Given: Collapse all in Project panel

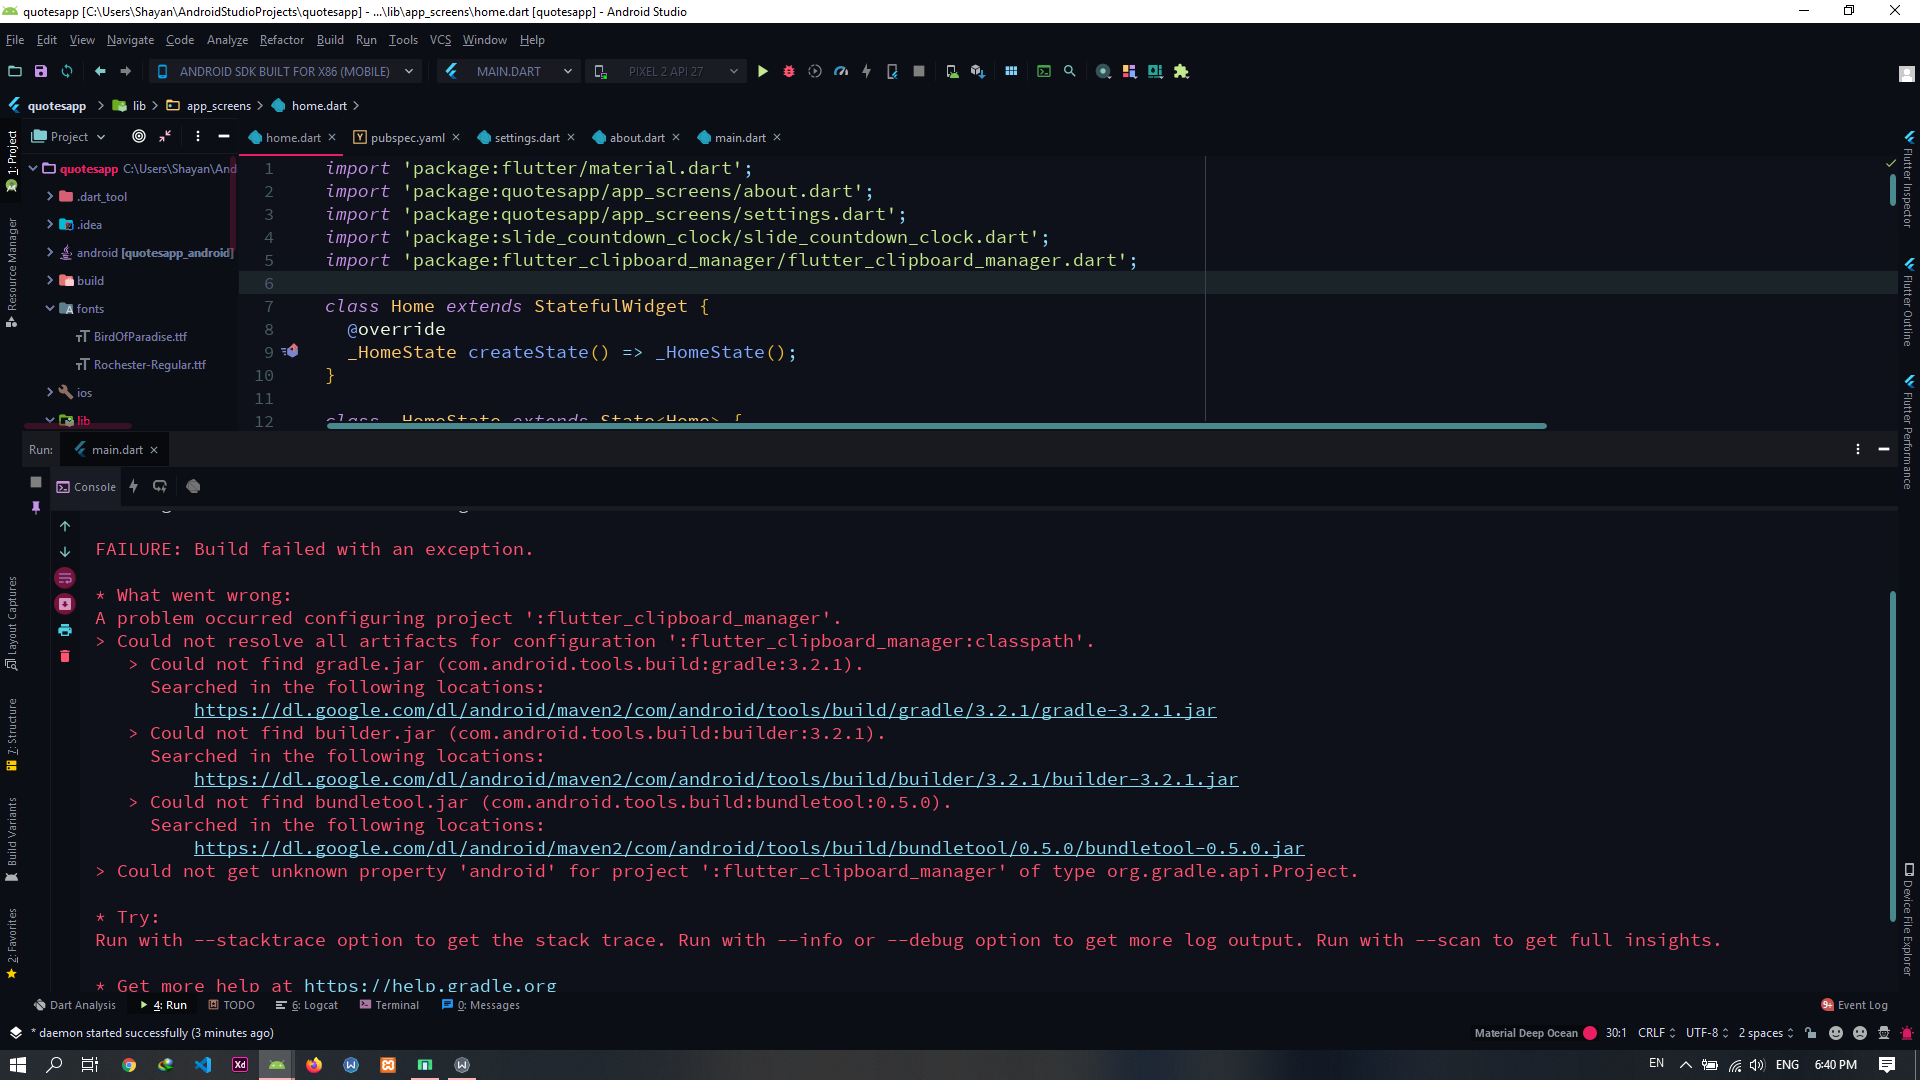Looking at the screenshot, I should [165, 137].
